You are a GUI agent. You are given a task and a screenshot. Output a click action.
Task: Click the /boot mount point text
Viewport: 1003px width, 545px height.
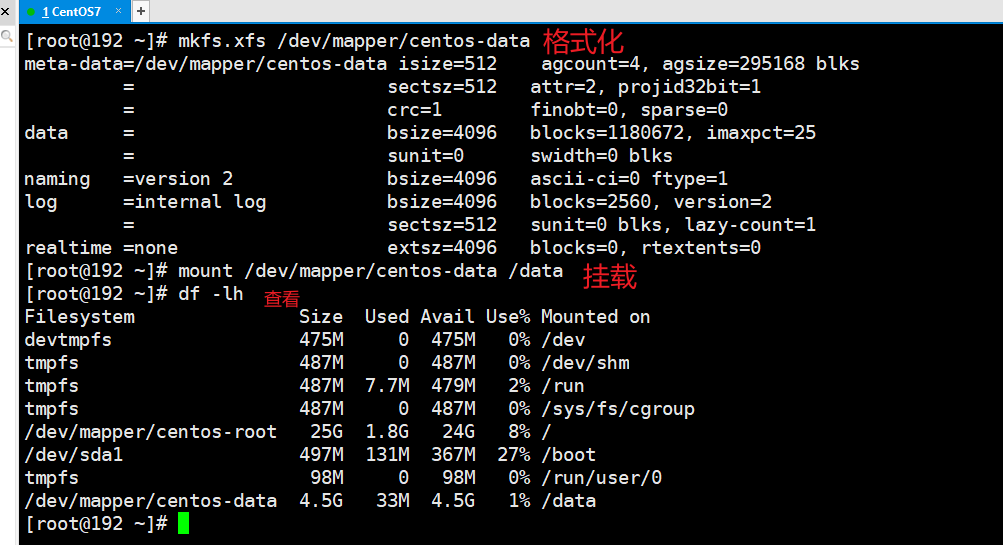pos(568,455)
